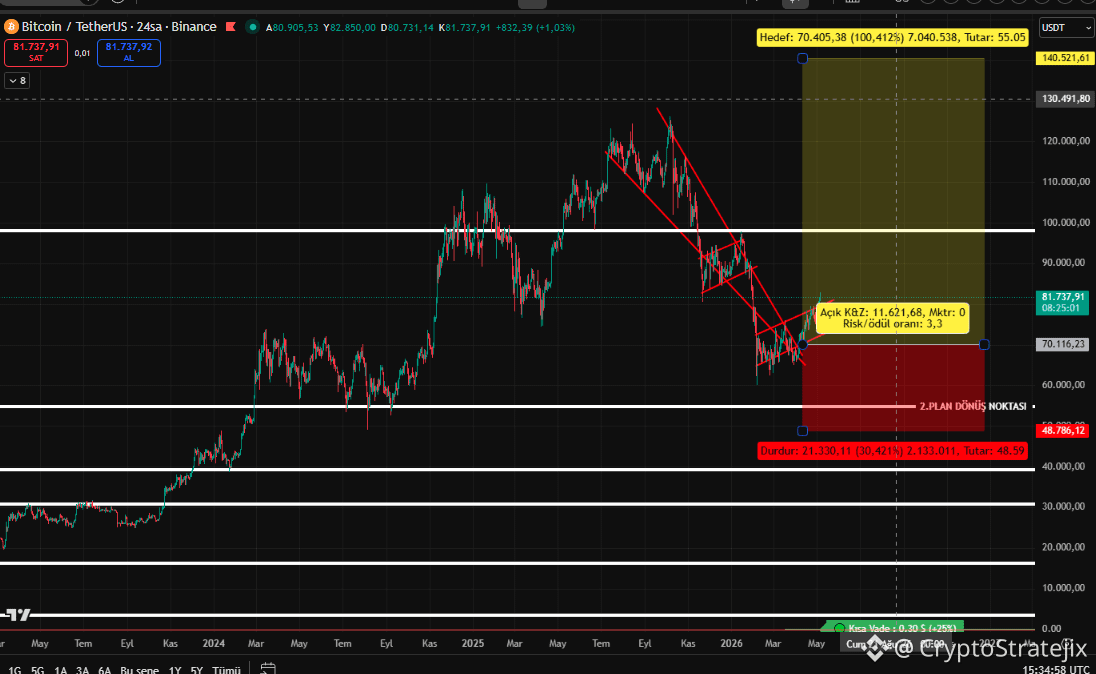The width and height of the screenshot is (1096, 674).
Task: Select the 6A time range
Action: click(104, 670)
